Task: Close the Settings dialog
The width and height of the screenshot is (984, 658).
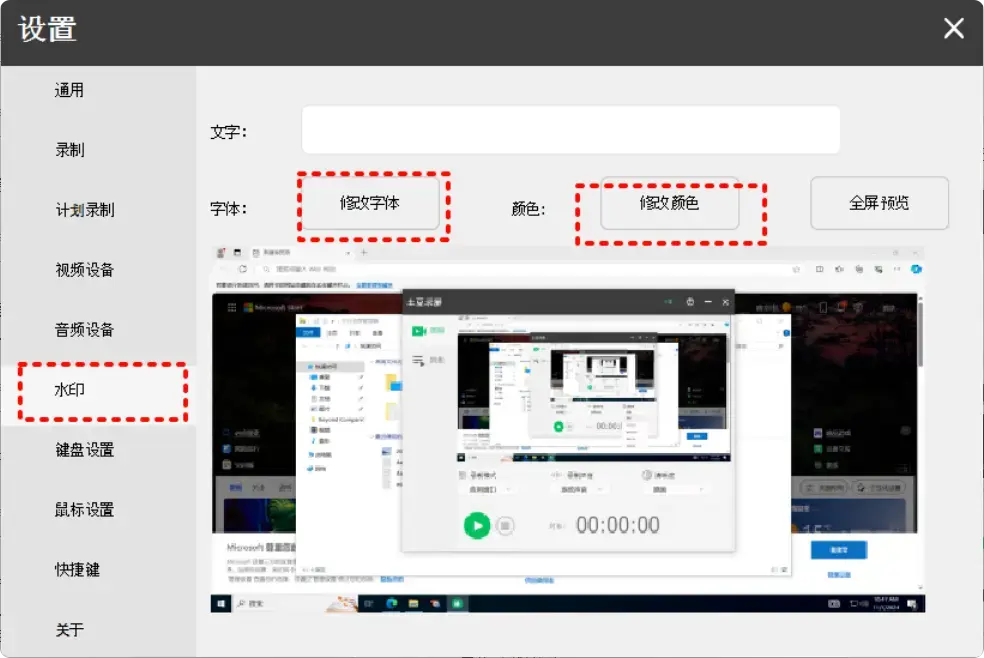Action: coord(953,29)
